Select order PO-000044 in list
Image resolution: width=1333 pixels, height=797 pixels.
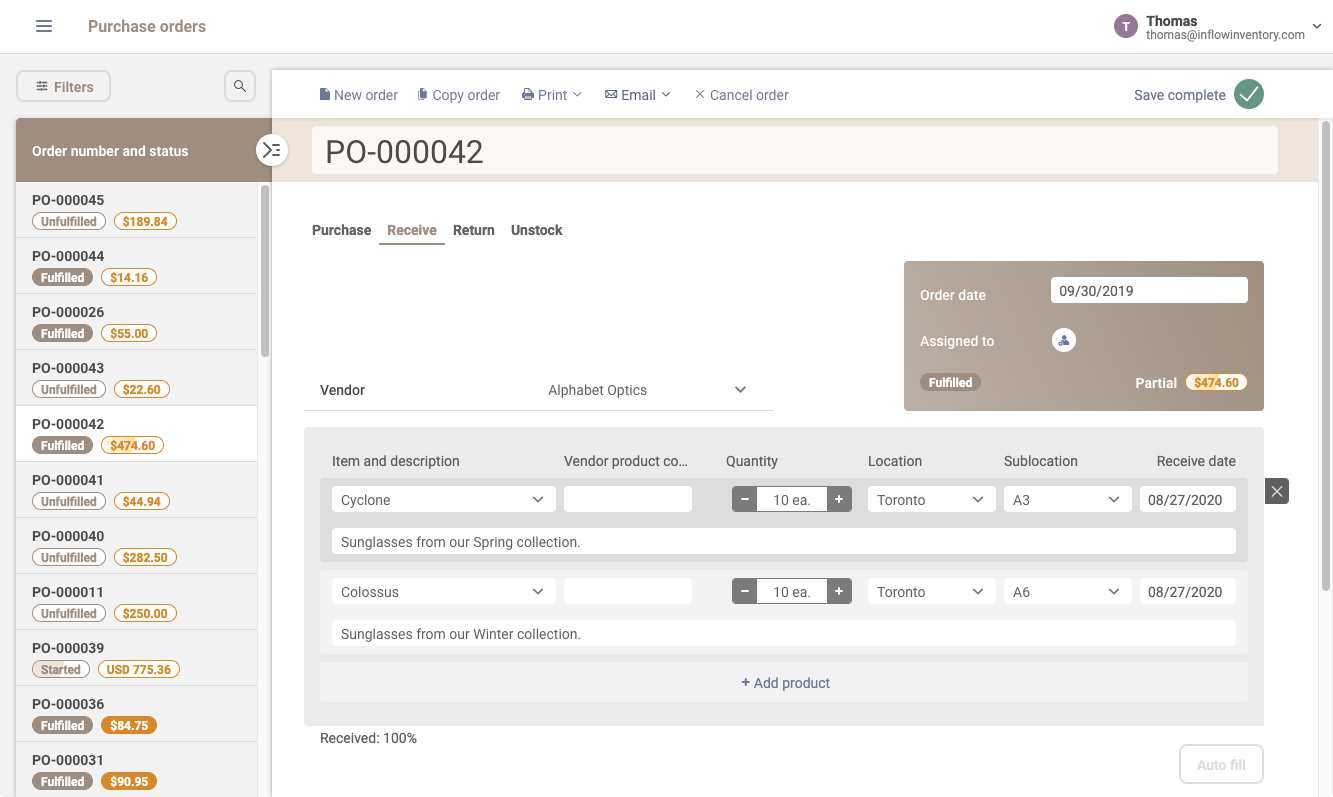click(x=137, y=266)
